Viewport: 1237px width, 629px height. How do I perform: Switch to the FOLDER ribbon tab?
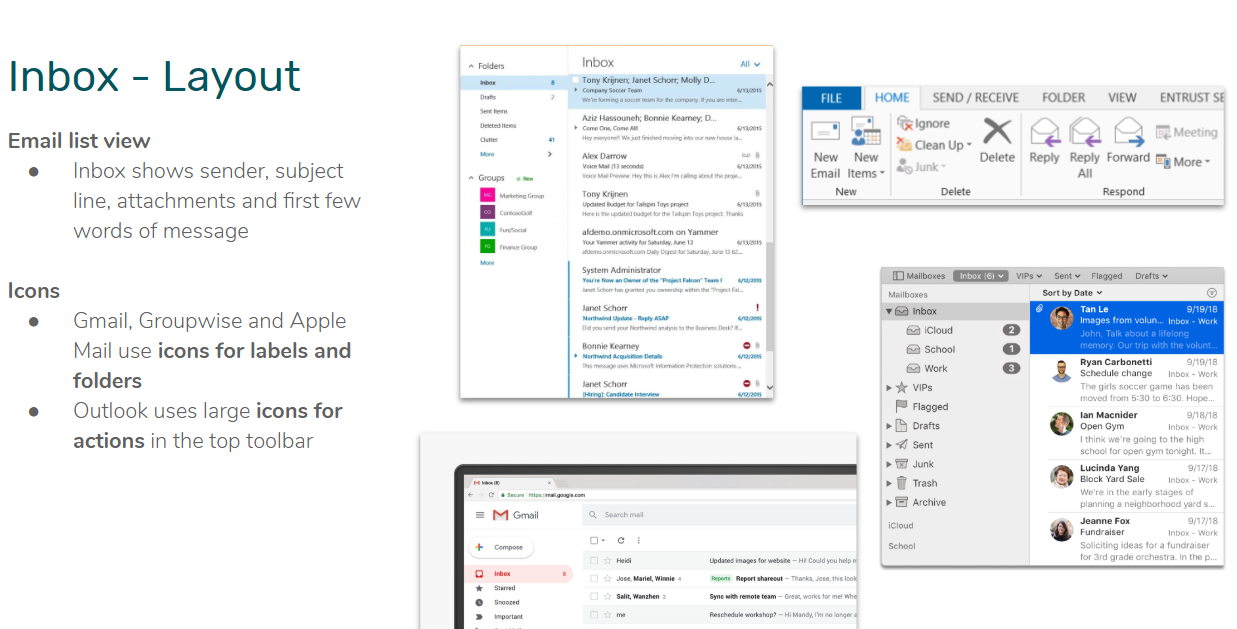tap(1063, 98)
